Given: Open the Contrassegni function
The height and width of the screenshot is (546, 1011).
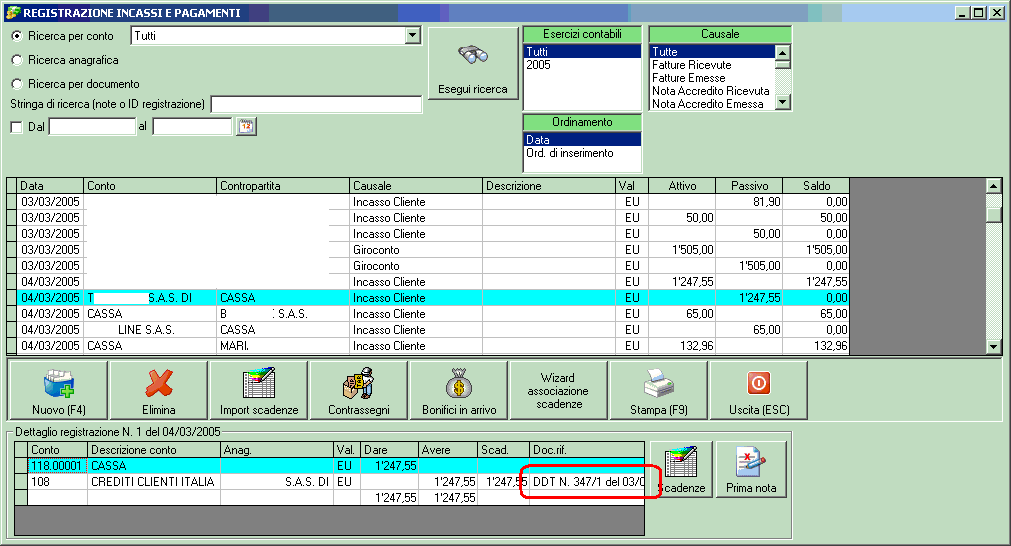Looking at the screenshot, I should pos(358,391).
